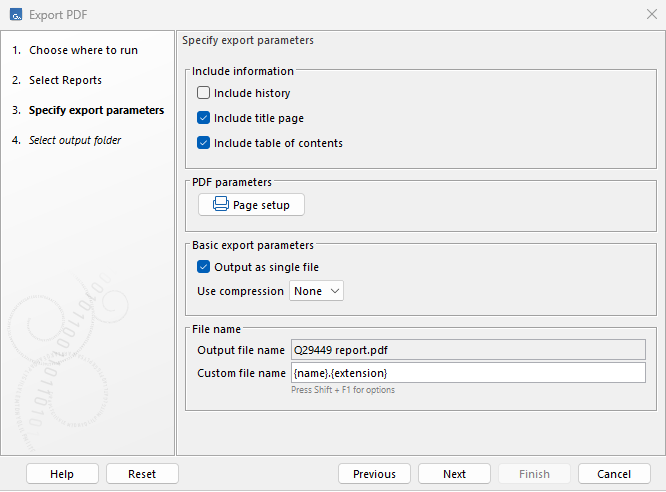Disable Include table of contents
Image resolution: width=666 pixels, height=492 pixels.
[x=204, y=143]
